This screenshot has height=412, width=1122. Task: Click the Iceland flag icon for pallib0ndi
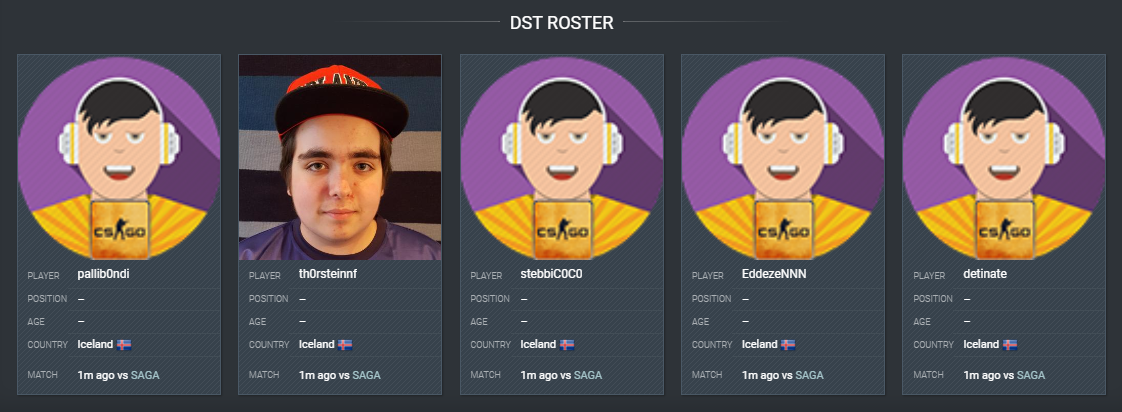click(x=124, y=345)
